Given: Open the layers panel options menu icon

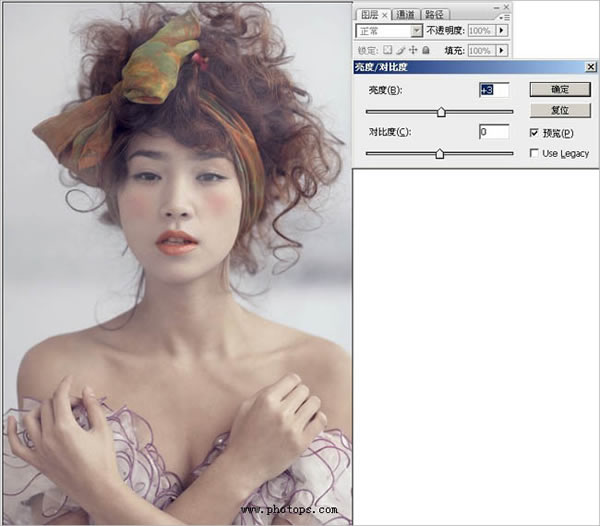Looking at the screenshot, I should 505,17.
